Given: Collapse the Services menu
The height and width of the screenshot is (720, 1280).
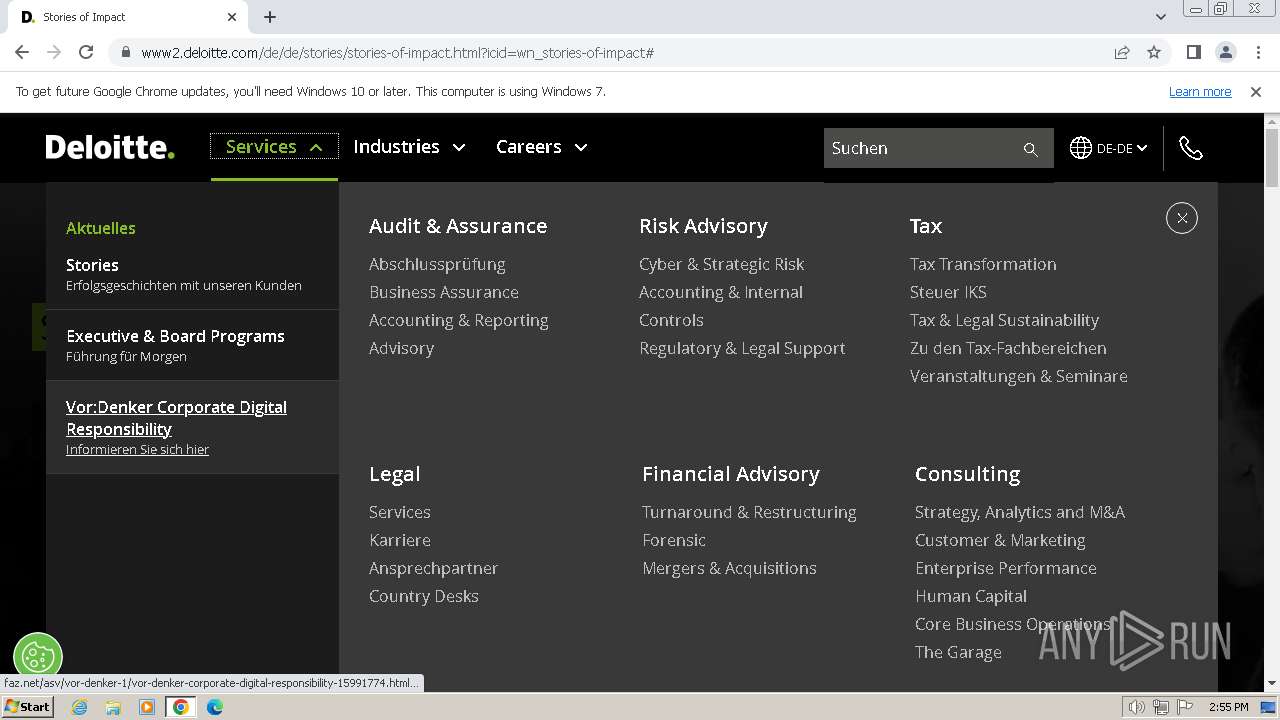Looking at the screenshot, I should click(274, 146).
